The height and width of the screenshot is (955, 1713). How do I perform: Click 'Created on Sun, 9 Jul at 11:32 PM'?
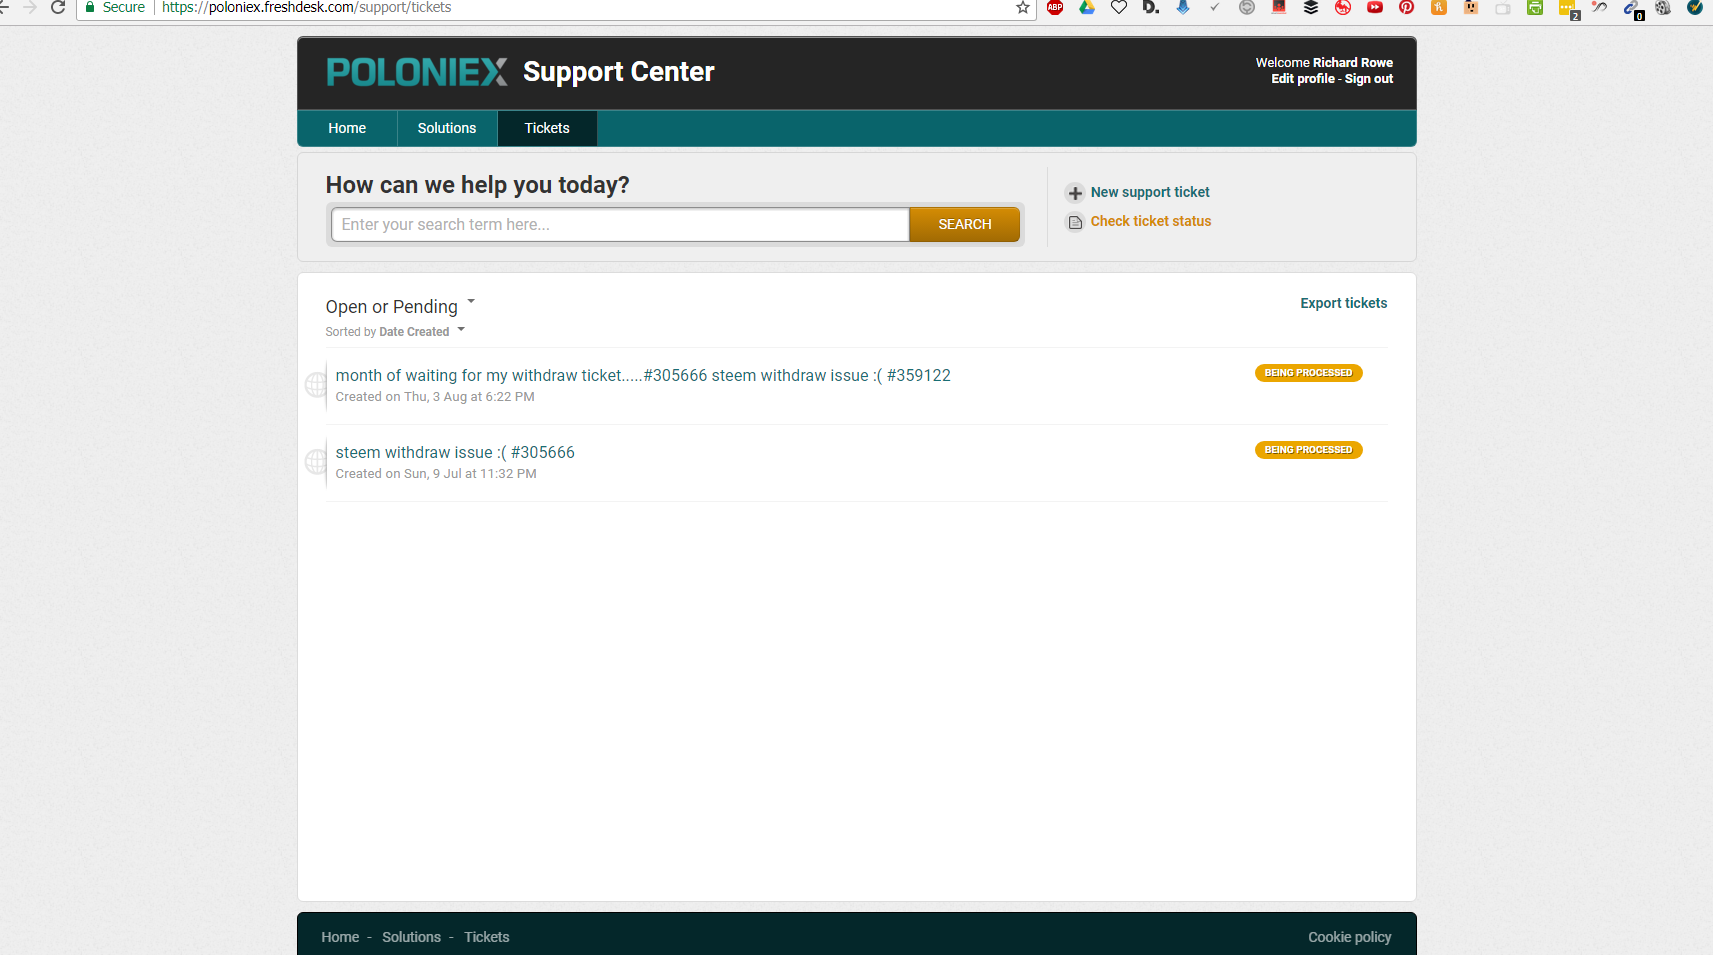pyautogui.click(x=436, y=474)
